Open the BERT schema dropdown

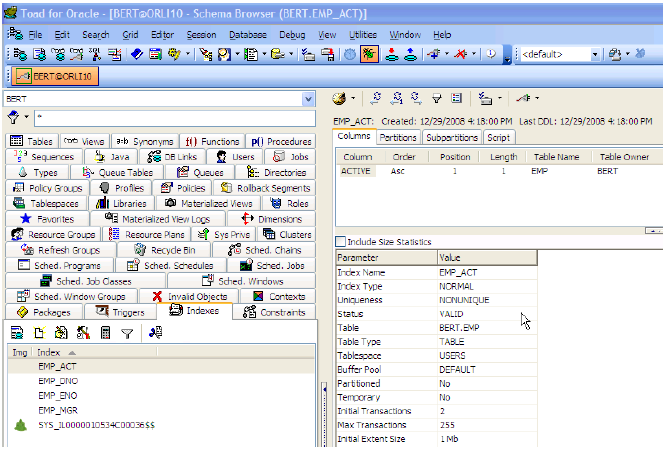point(308,99)
